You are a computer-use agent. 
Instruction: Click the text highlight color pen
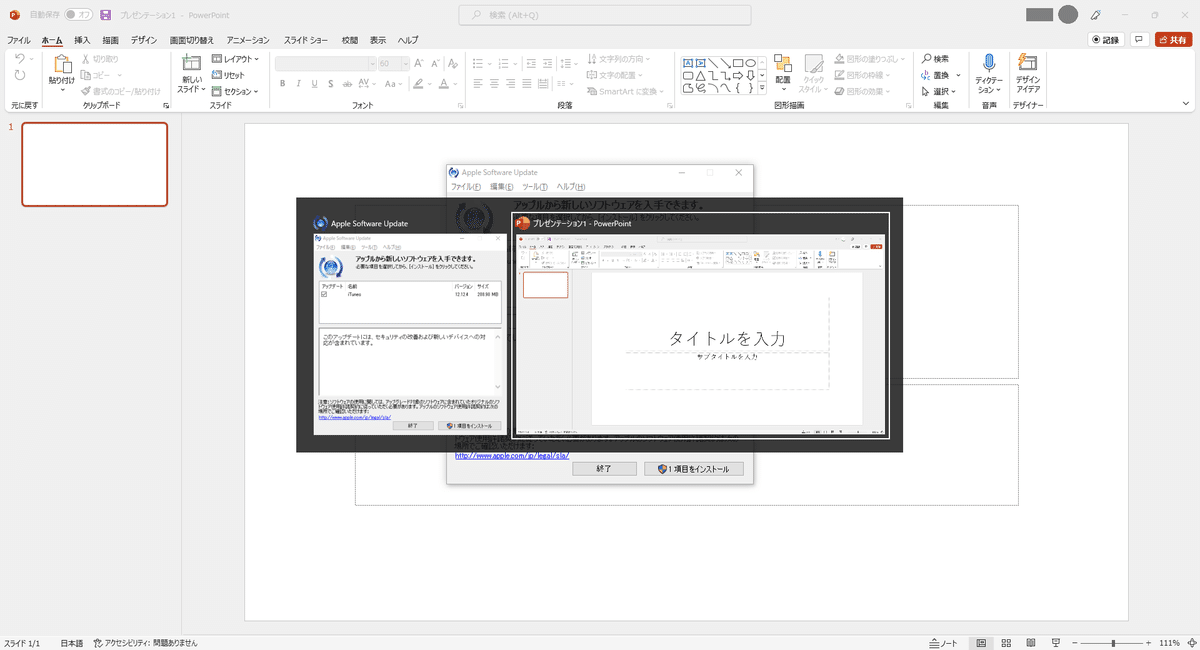pyautogui.click(x=419, y=84)
